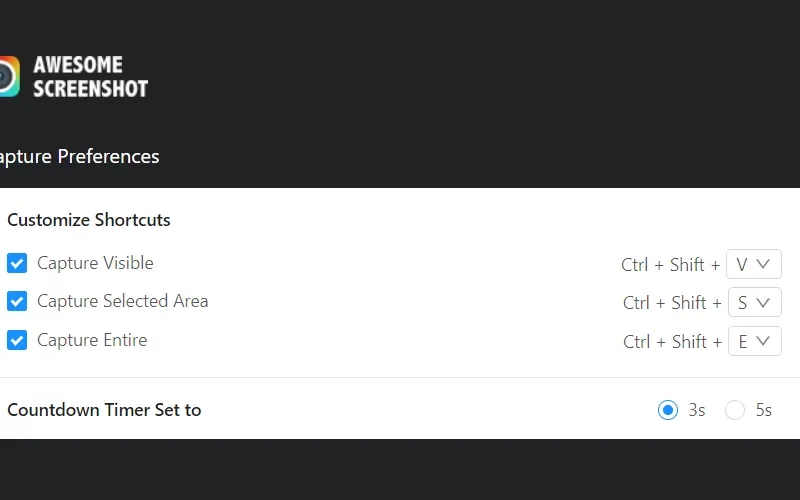This screenshot has width=800, height=500.
Task: Click the Capture Visible label text
Action: click(95, 263)
